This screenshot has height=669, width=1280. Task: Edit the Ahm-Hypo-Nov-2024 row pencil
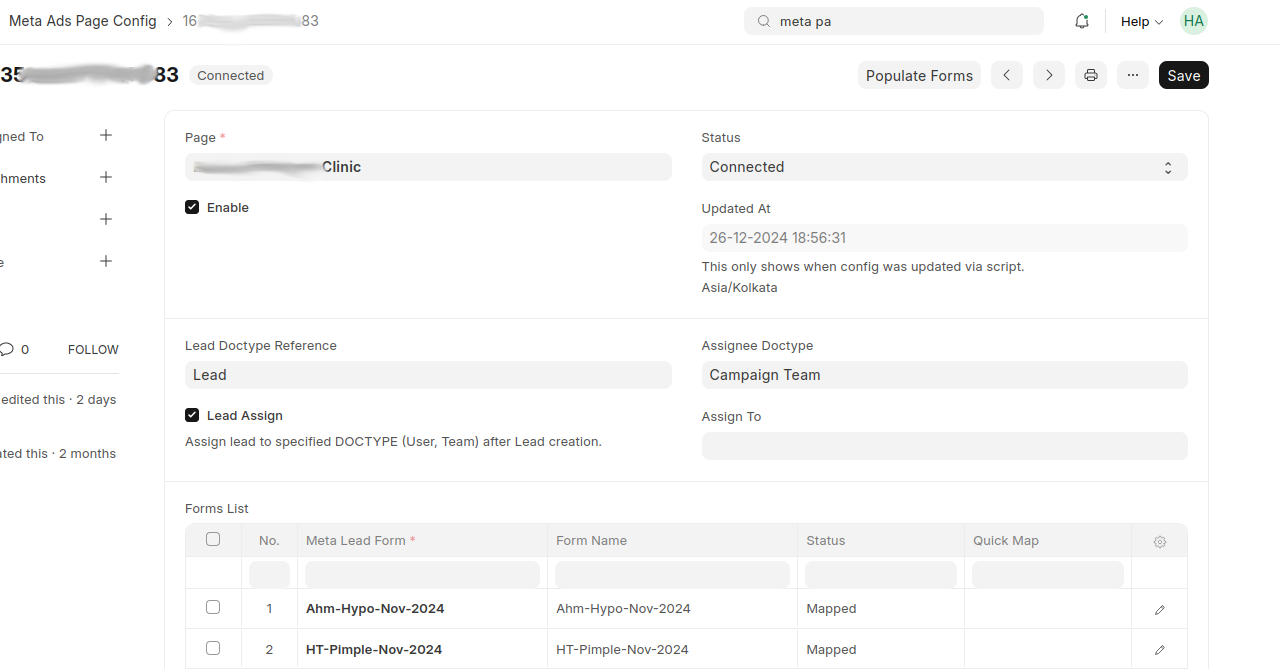tap(1160, 609)
